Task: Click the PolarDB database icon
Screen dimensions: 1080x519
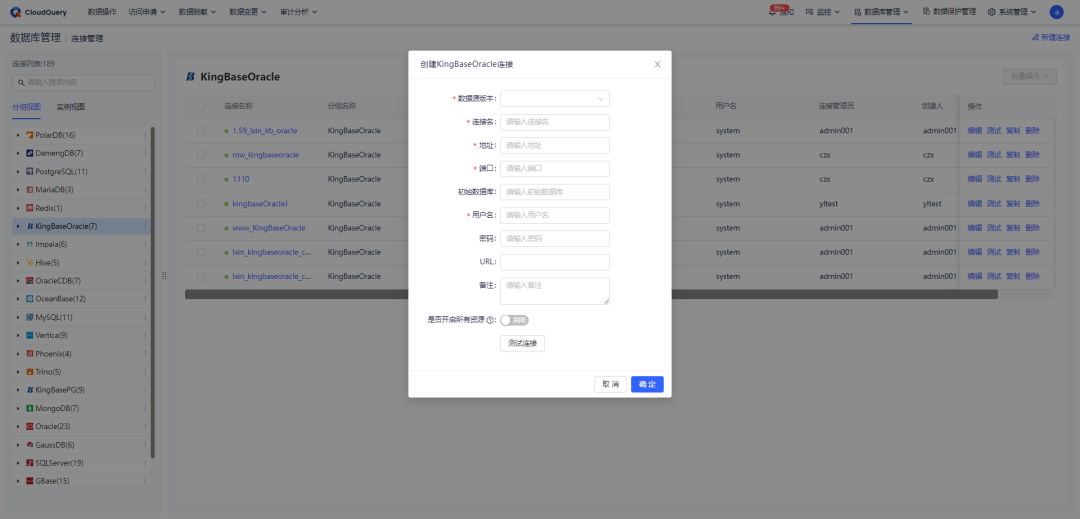Action: point(30,135)
